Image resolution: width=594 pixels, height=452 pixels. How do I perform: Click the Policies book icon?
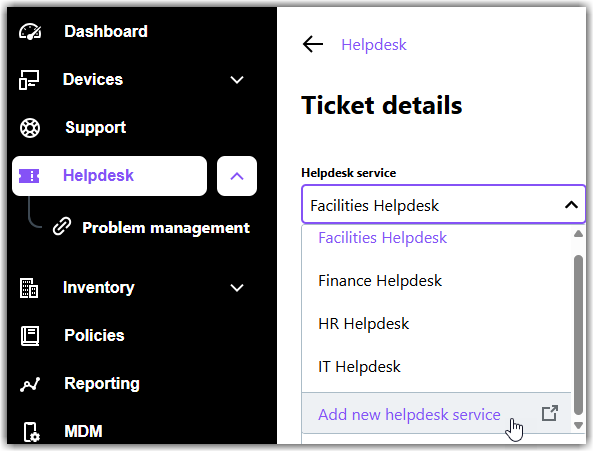tap(30, 336)
